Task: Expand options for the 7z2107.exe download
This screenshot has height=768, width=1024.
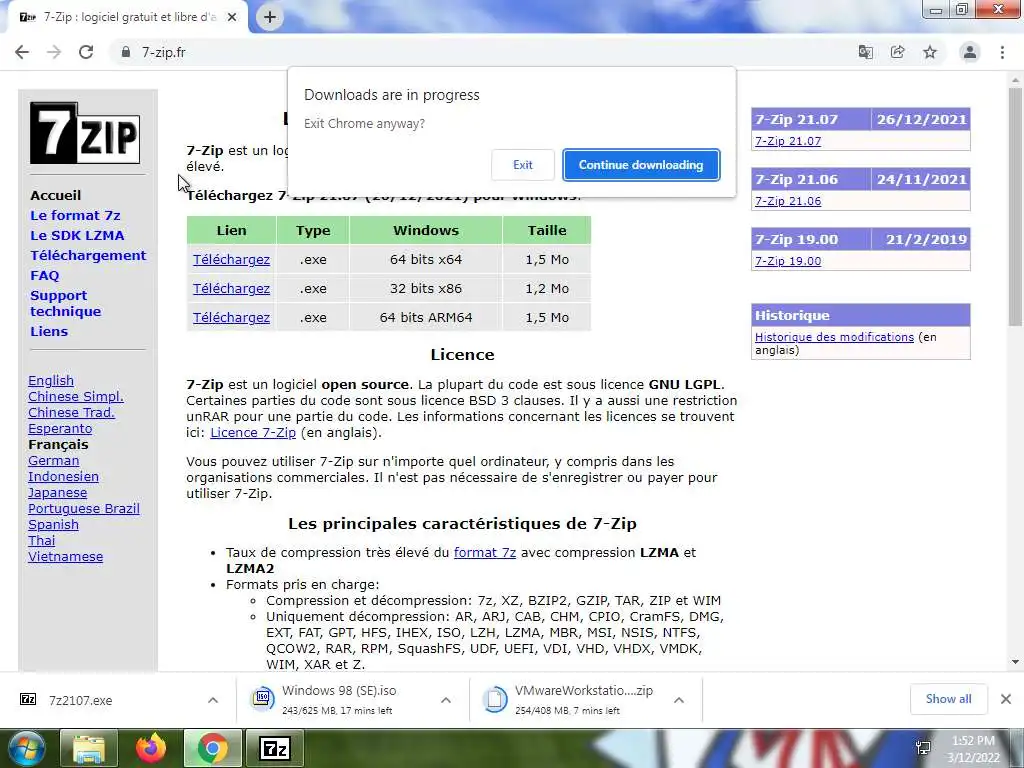Action: pos(213,700)
